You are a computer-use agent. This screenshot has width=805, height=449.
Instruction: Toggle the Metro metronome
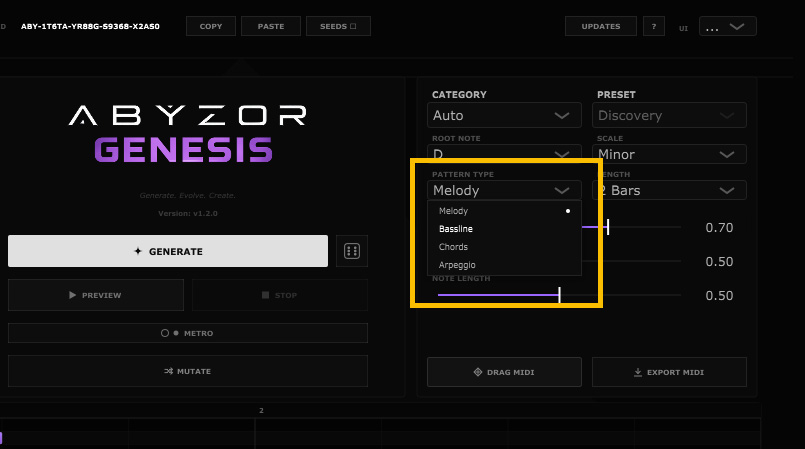188,333
